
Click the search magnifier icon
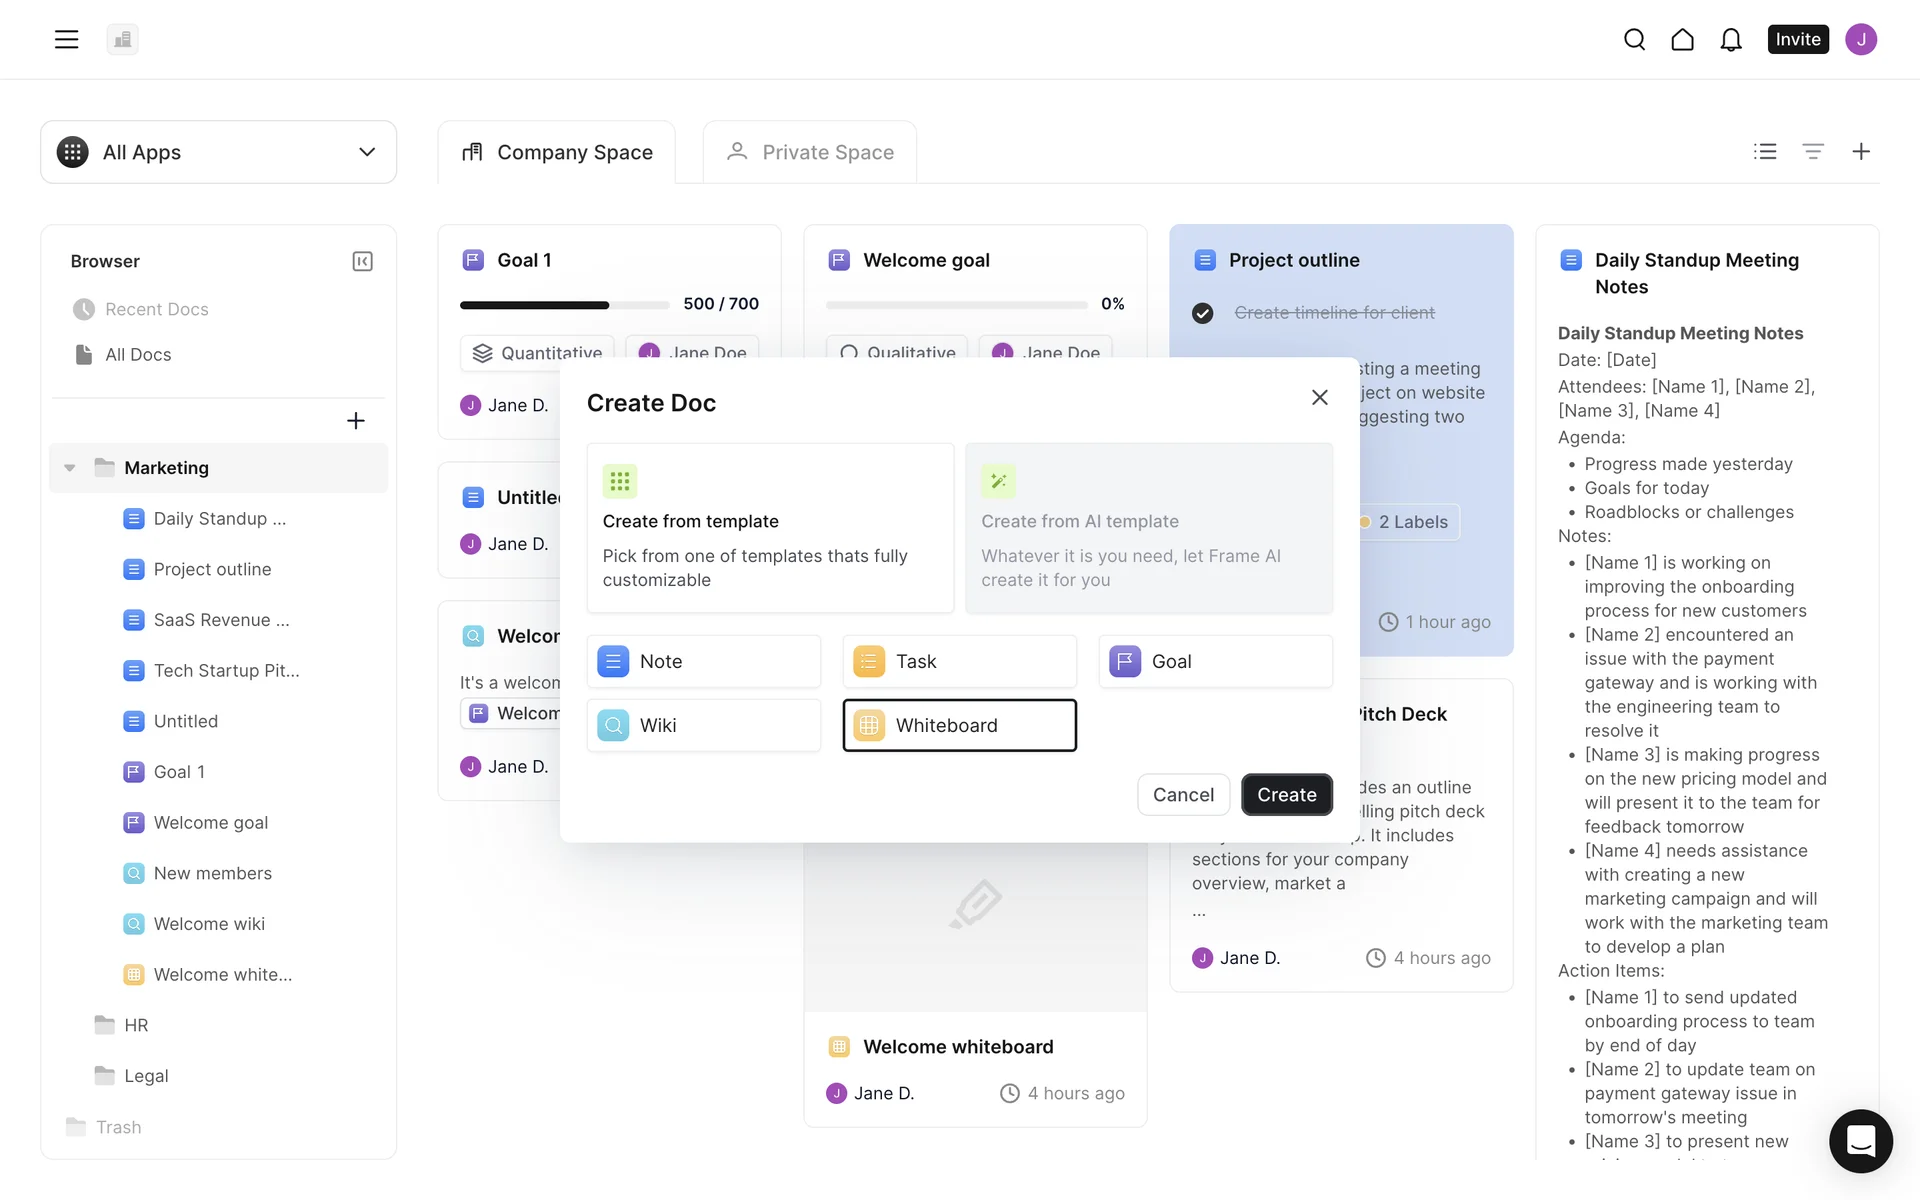pos(1634,39)
